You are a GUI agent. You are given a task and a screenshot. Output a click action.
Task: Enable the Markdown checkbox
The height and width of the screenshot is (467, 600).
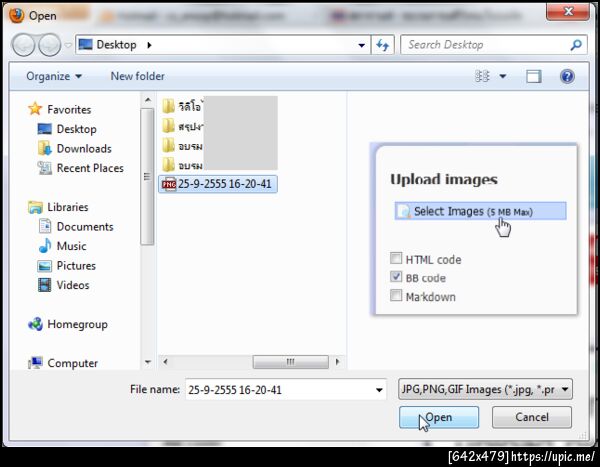pyautogui.click(x=396, y=295)
